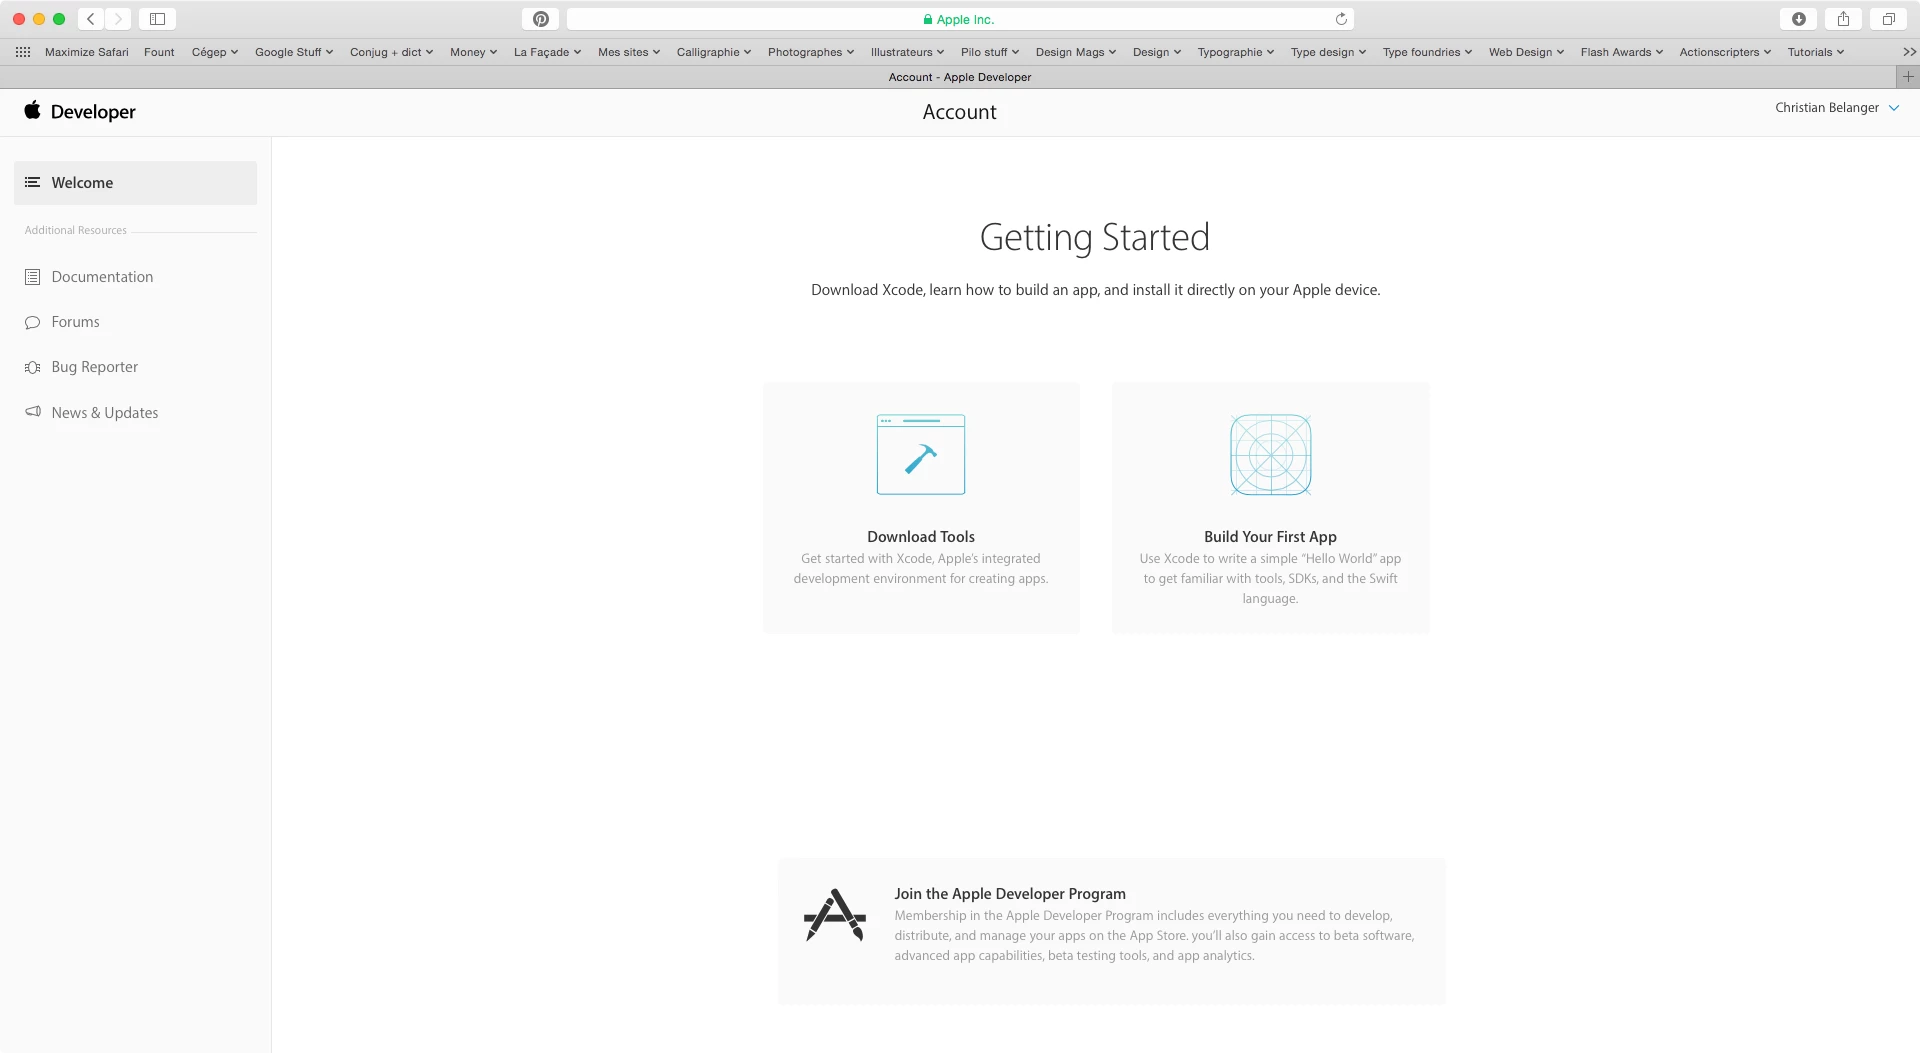The height and width of the screenshot is (1053, 1920).
Task: Click the Pinterest extension icon
Action: (541, 19)
